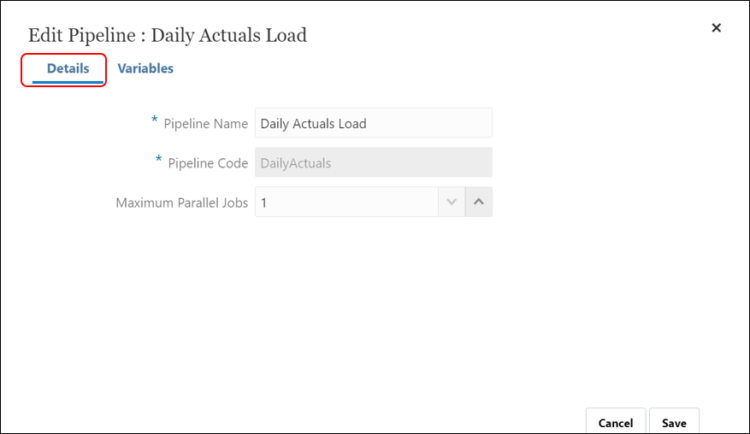Cancel editing the pipeline
The height and width of the screenshot is (434, 750).
(615, 422)
